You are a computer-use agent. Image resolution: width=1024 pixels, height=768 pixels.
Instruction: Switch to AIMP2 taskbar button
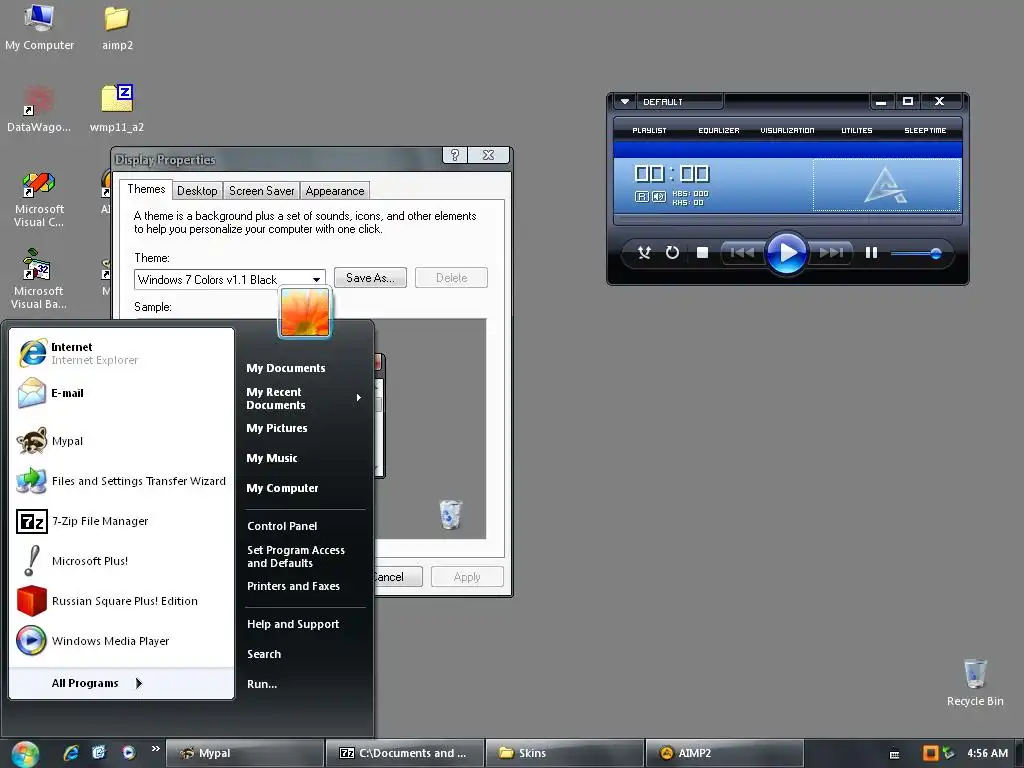tap(724, 753)
